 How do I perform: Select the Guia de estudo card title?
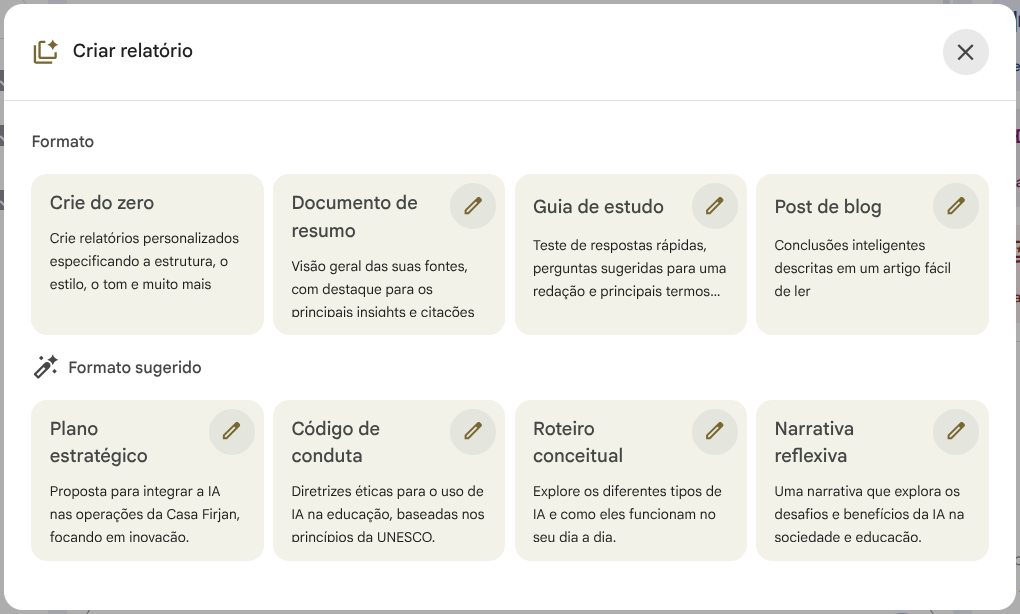(x=598, y=207)
